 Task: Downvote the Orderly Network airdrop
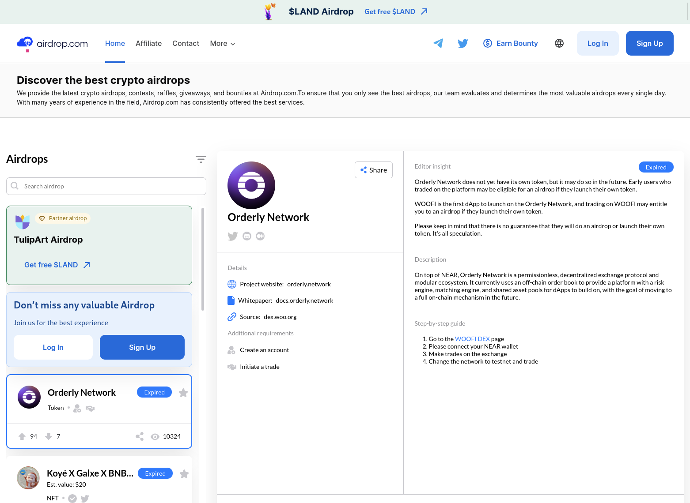point(48,436)
